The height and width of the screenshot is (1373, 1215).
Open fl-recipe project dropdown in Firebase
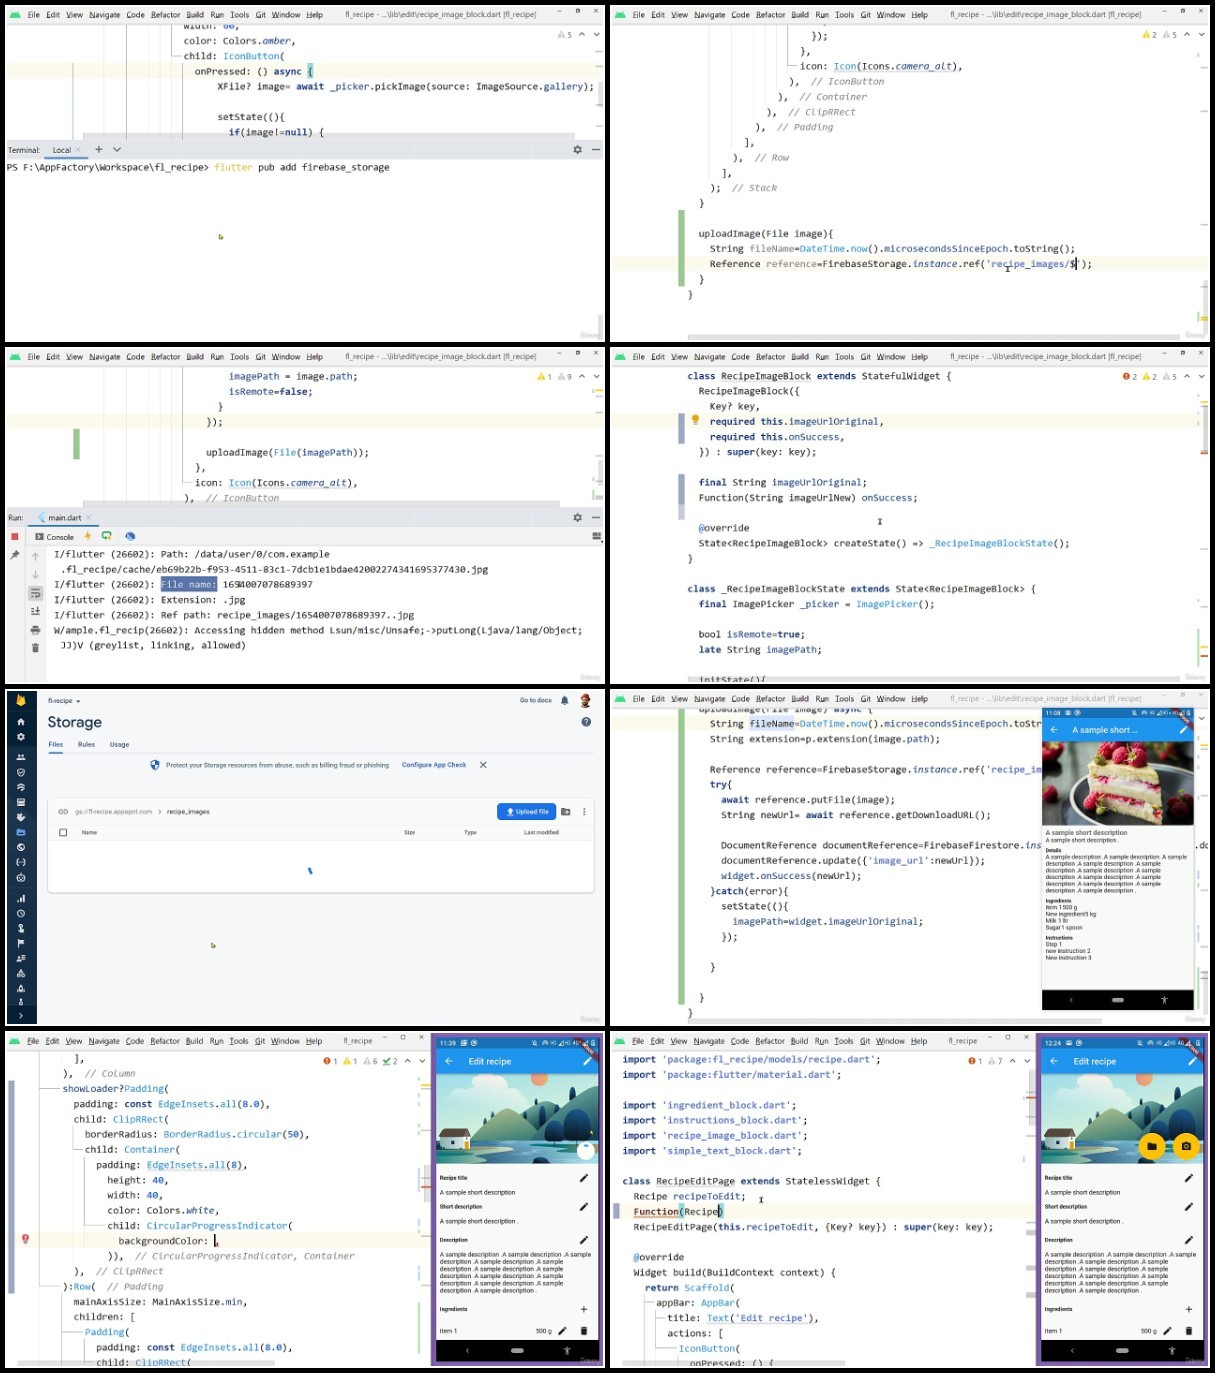pyautogui.click(x=64, y=701)
